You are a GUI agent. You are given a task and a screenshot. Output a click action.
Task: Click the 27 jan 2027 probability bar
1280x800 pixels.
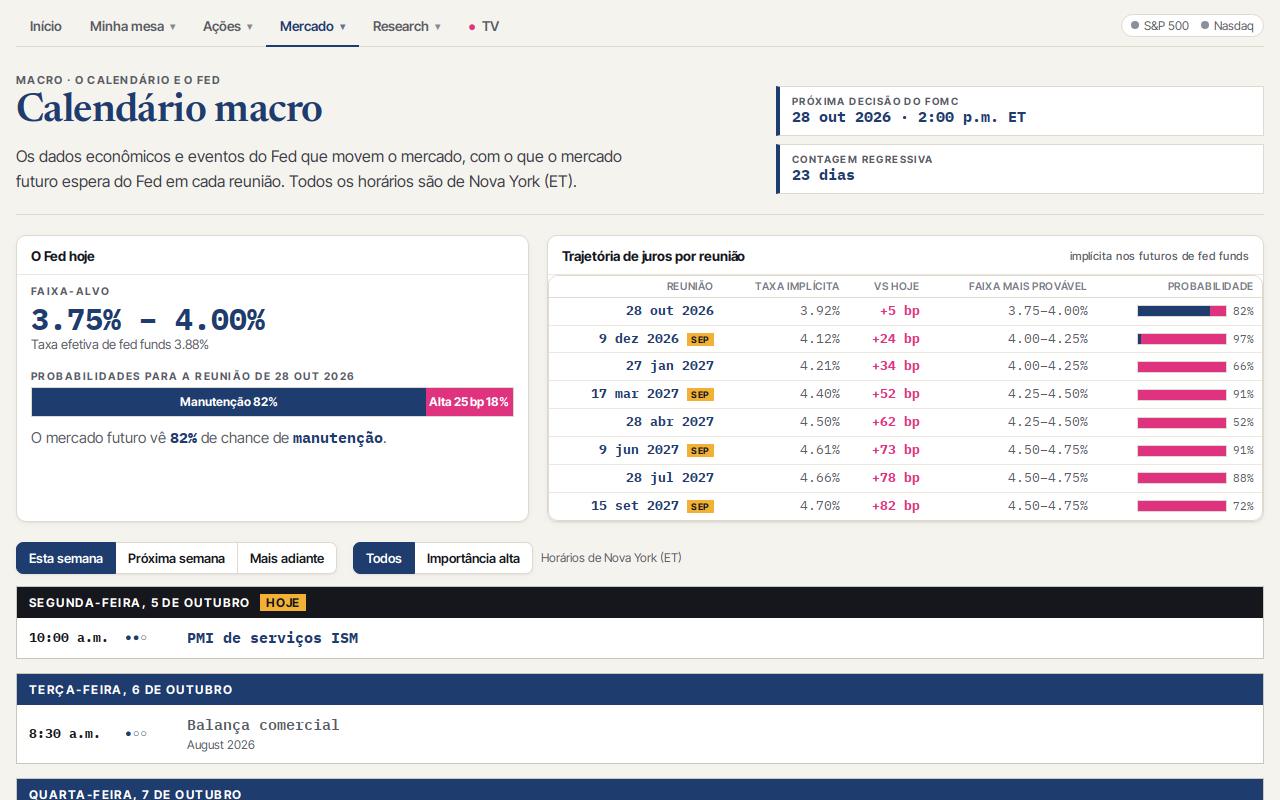click(x=1181, y=367)
